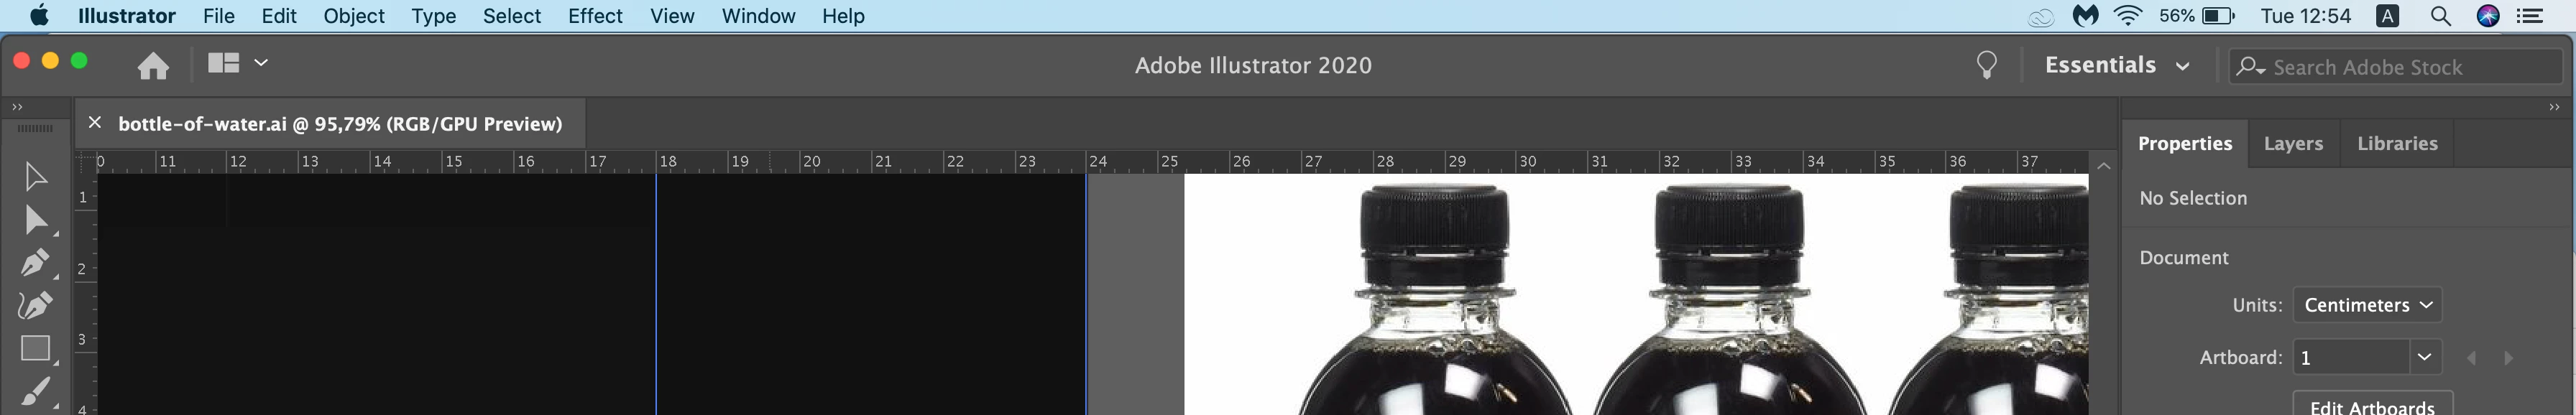Open the Essentials workspace dropdown

click(2116, 65)
